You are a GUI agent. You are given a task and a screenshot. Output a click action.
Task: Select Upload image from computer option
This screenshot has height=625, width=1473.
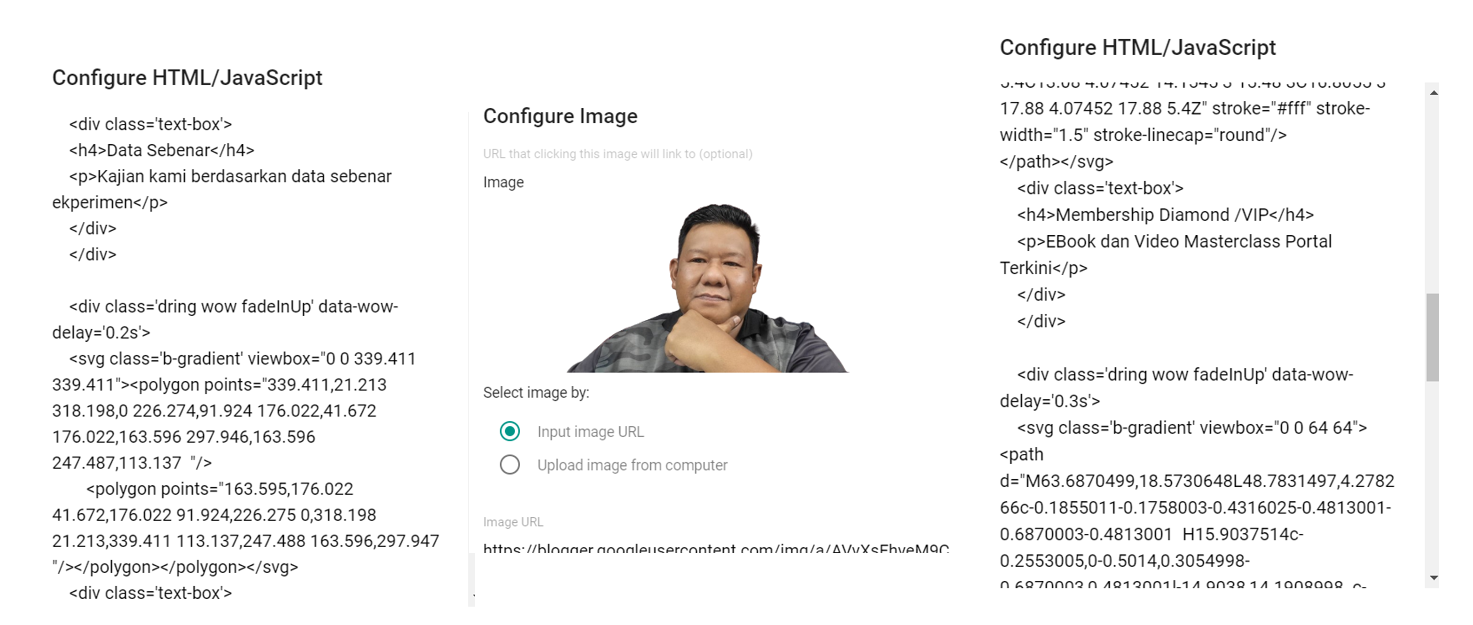pyautogui.click(x=510, y=465)
